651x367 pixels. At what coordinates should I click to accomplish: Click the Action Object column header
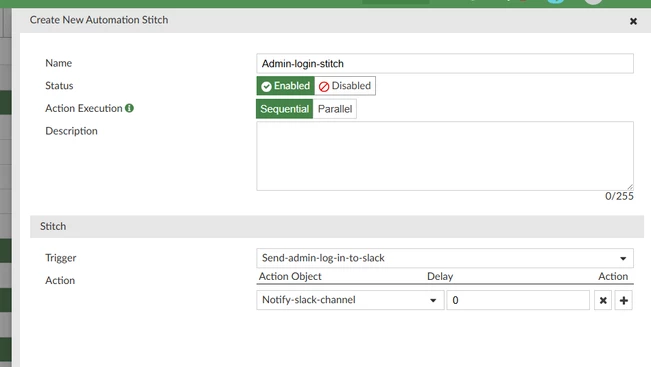(290, 276)
